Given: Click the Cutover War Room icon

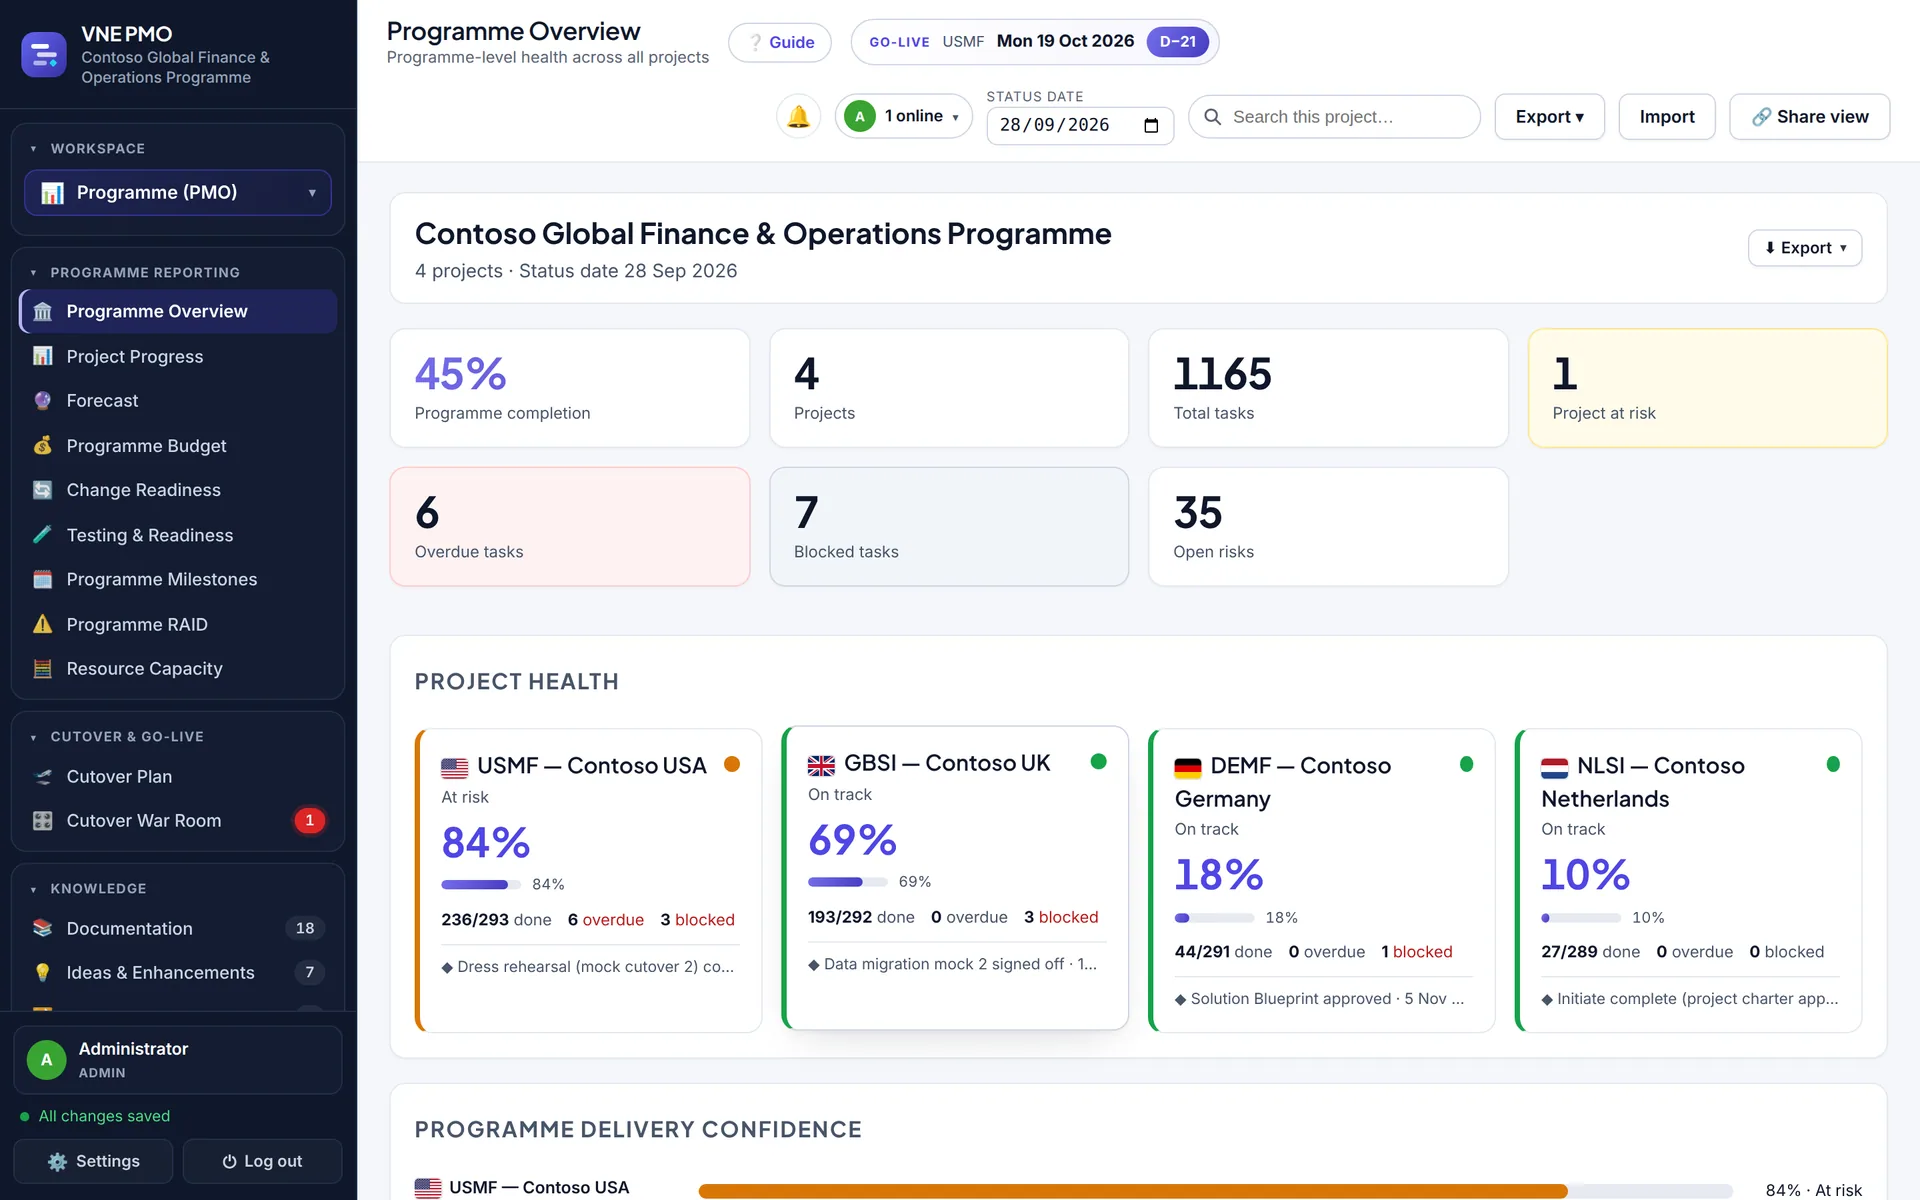Looking at the screenshot, I should pyautogui.click(x=42, y=820).
